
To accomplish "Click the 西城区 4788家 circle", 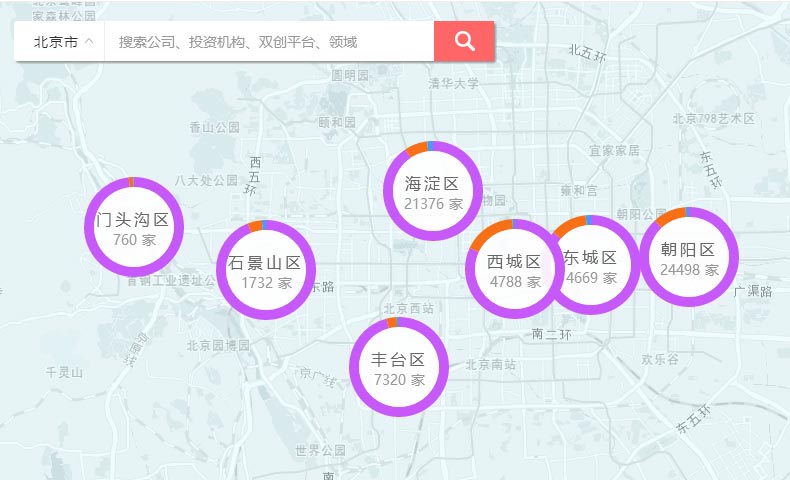I will click(514, 270).
